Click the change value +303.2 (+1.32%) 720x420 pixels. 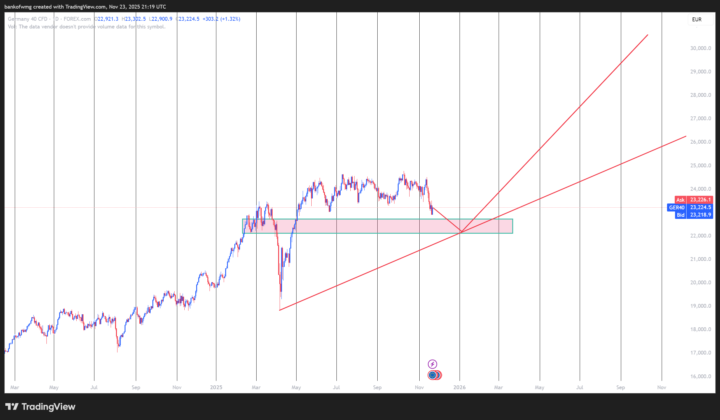[x=222, y=19]
